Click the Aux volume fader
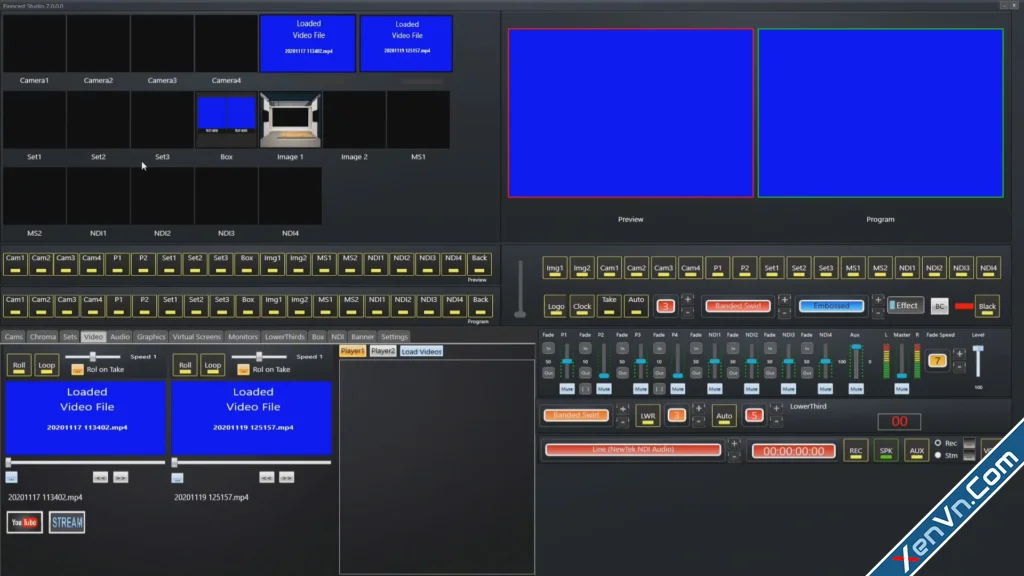1024x576 pixels. pyautogui.click(x=856, y=361)
